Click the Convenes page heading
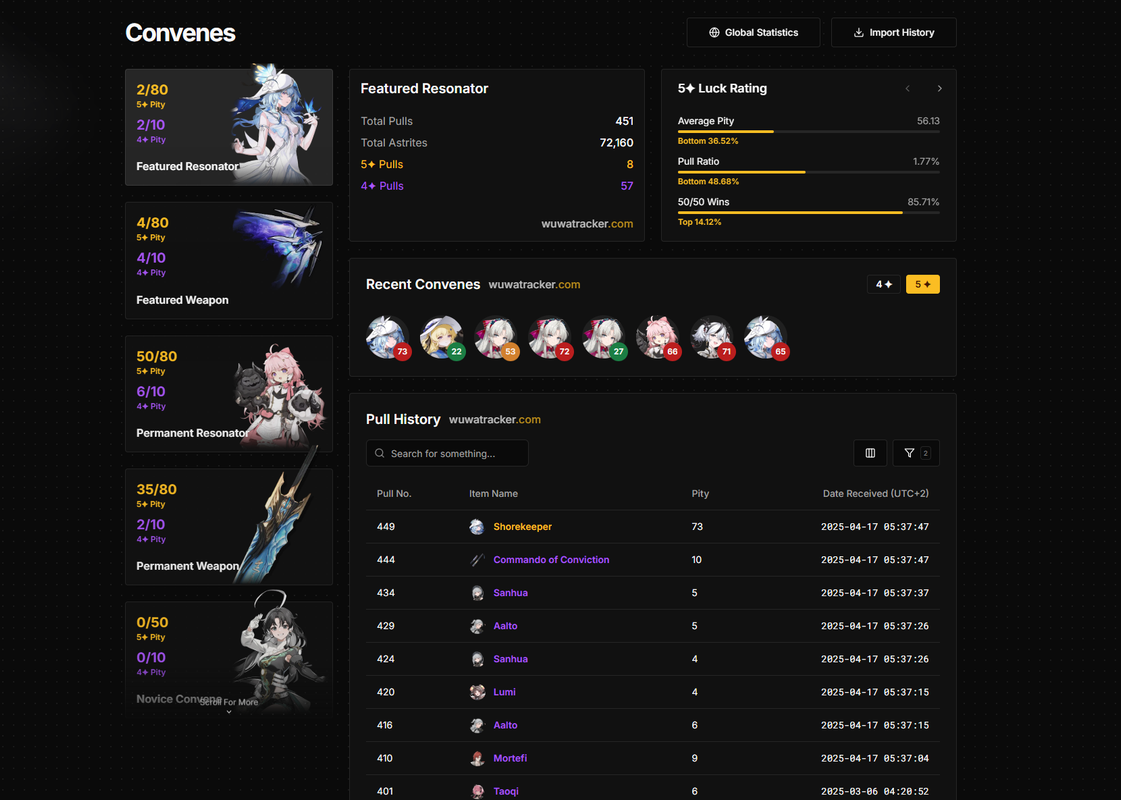This screenshot has width=1121, height=800. 180,33
